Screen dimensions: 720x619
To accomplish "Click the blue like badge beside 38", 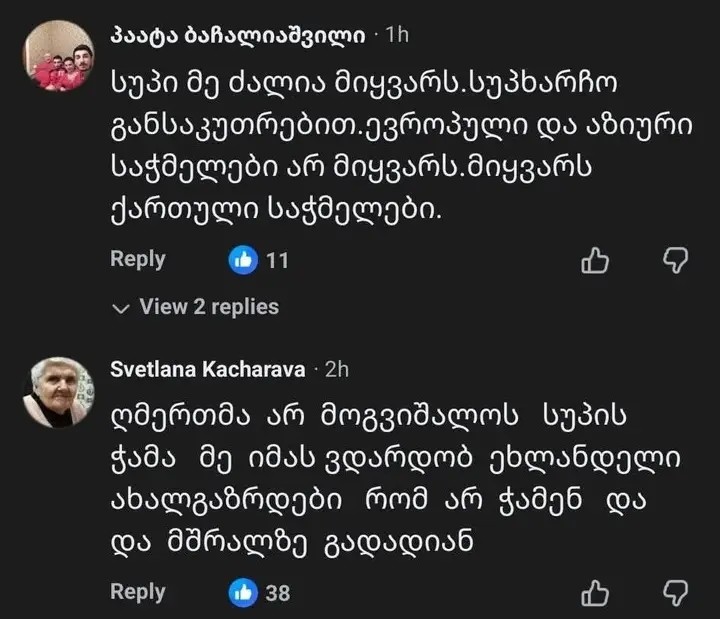I will 243,592.
